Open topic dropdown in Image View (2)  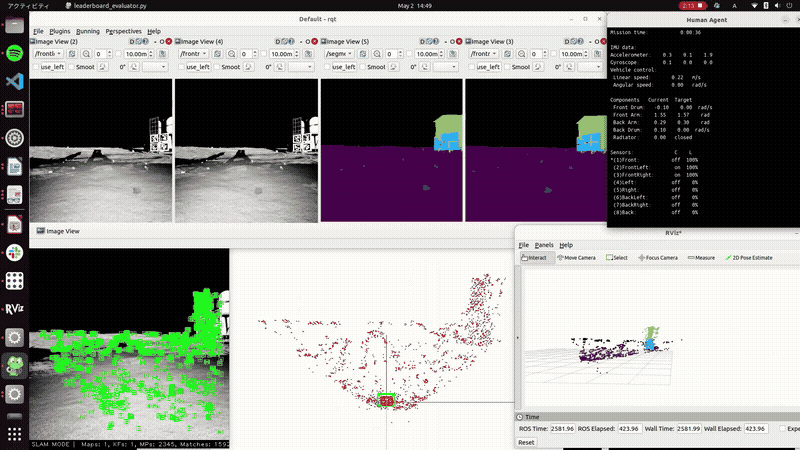tap(48, 54)
